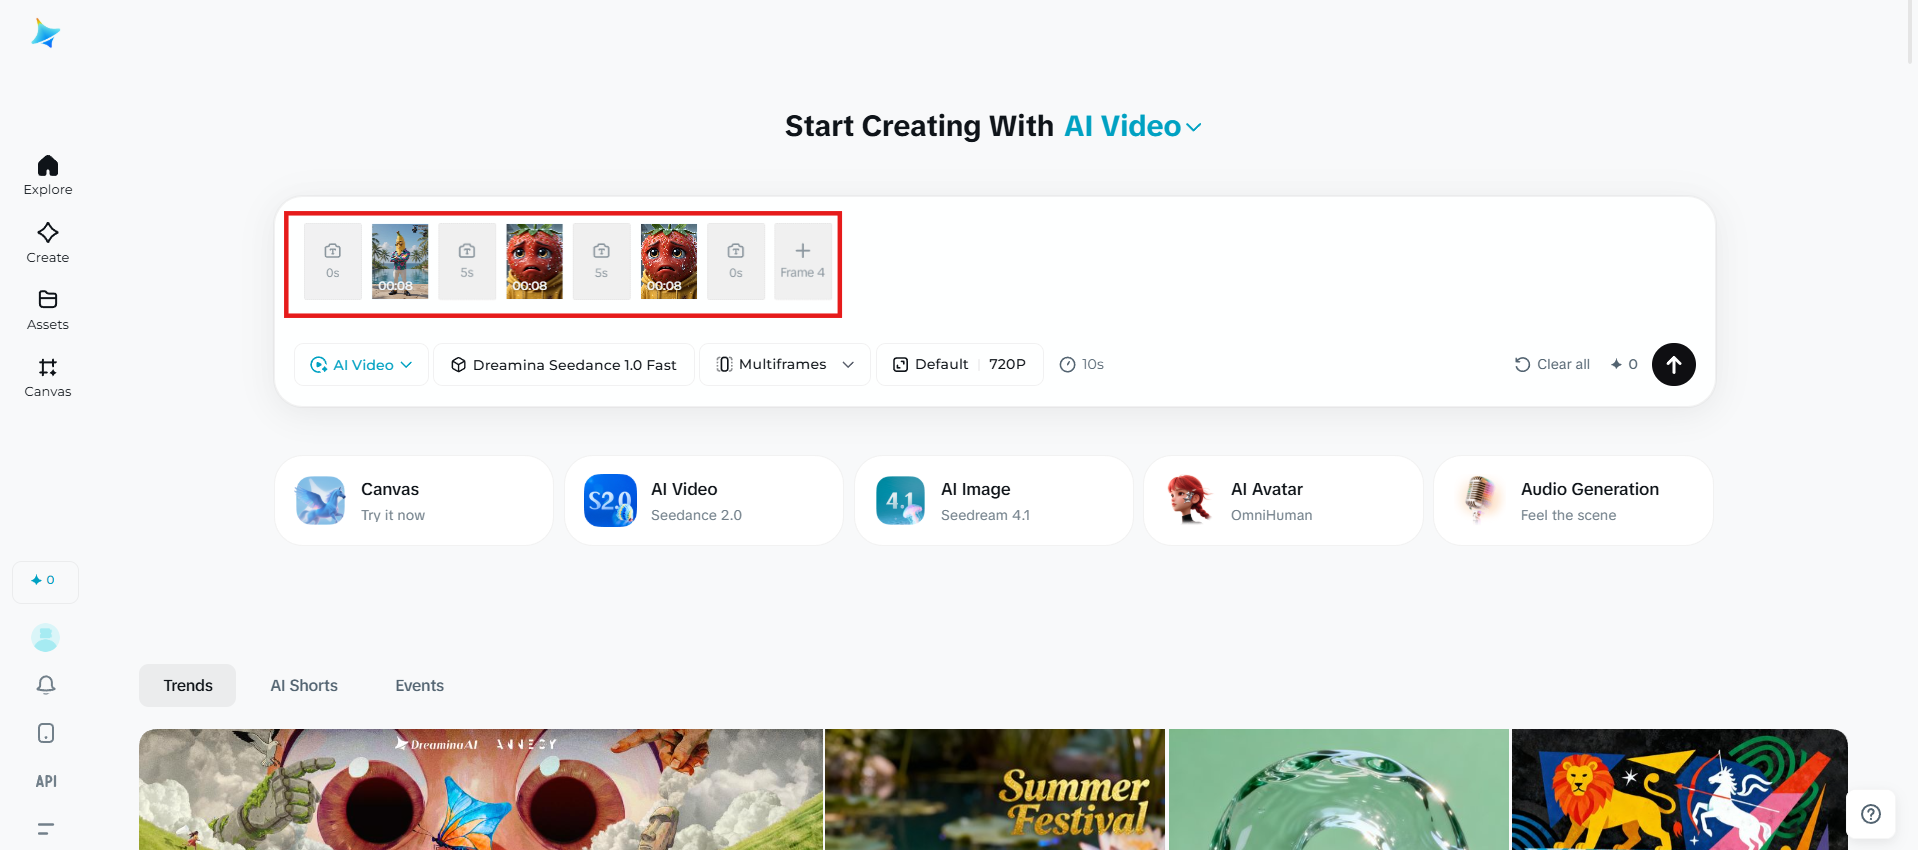Click the 4.1 Seedream icon
Viewport: 1918px width, 850px height.
(901, 500)
